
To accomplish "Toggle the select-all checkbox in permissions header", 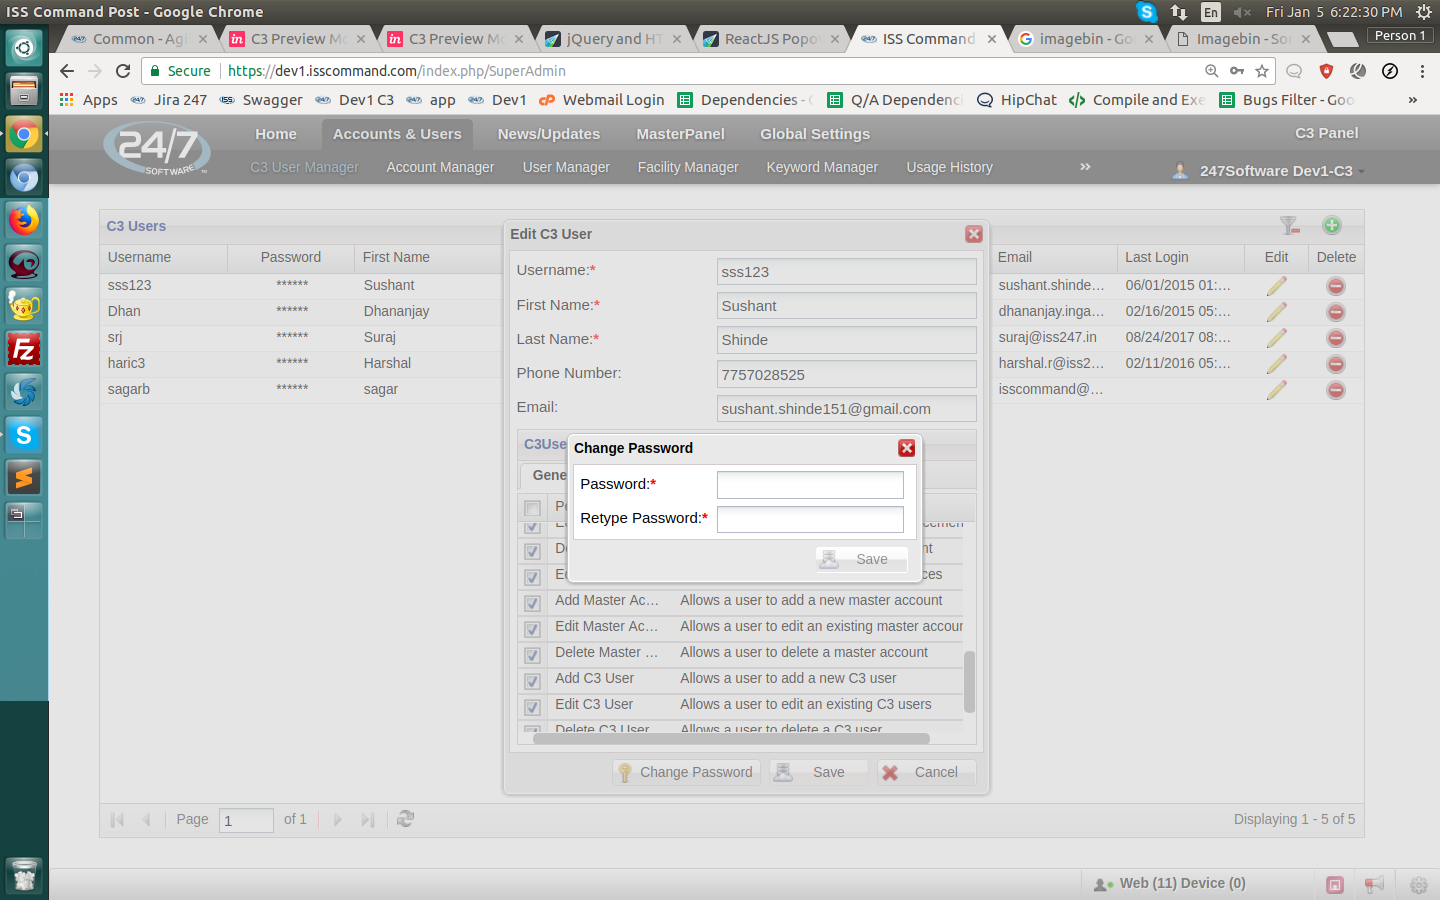I will click(x=532, y=508).
